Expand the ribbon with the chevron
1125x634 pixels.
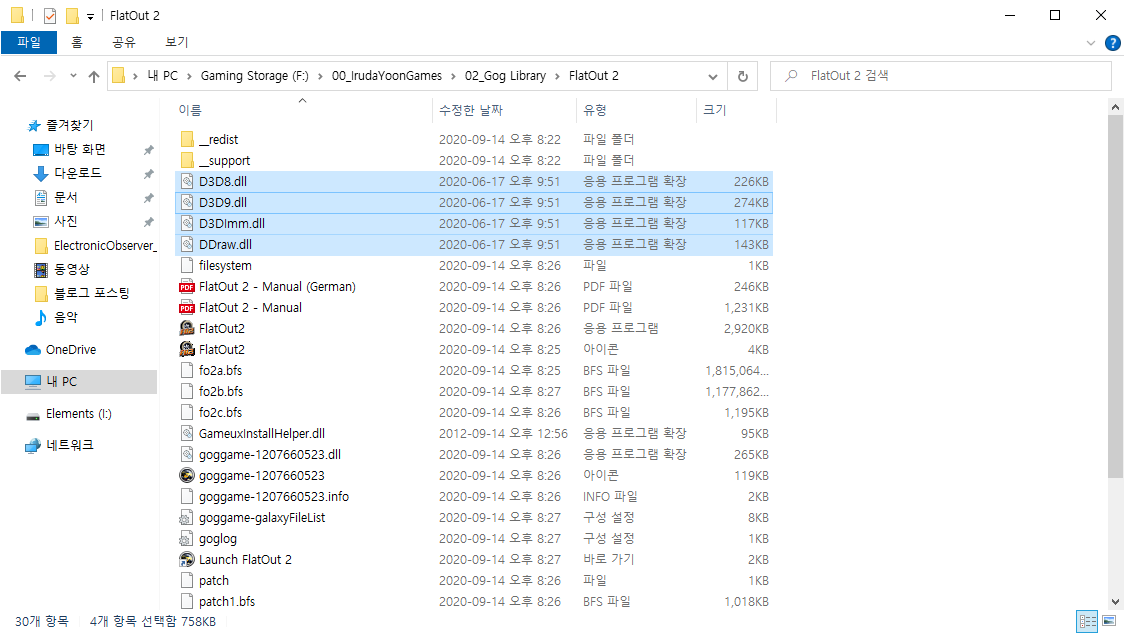point(1091,43)
